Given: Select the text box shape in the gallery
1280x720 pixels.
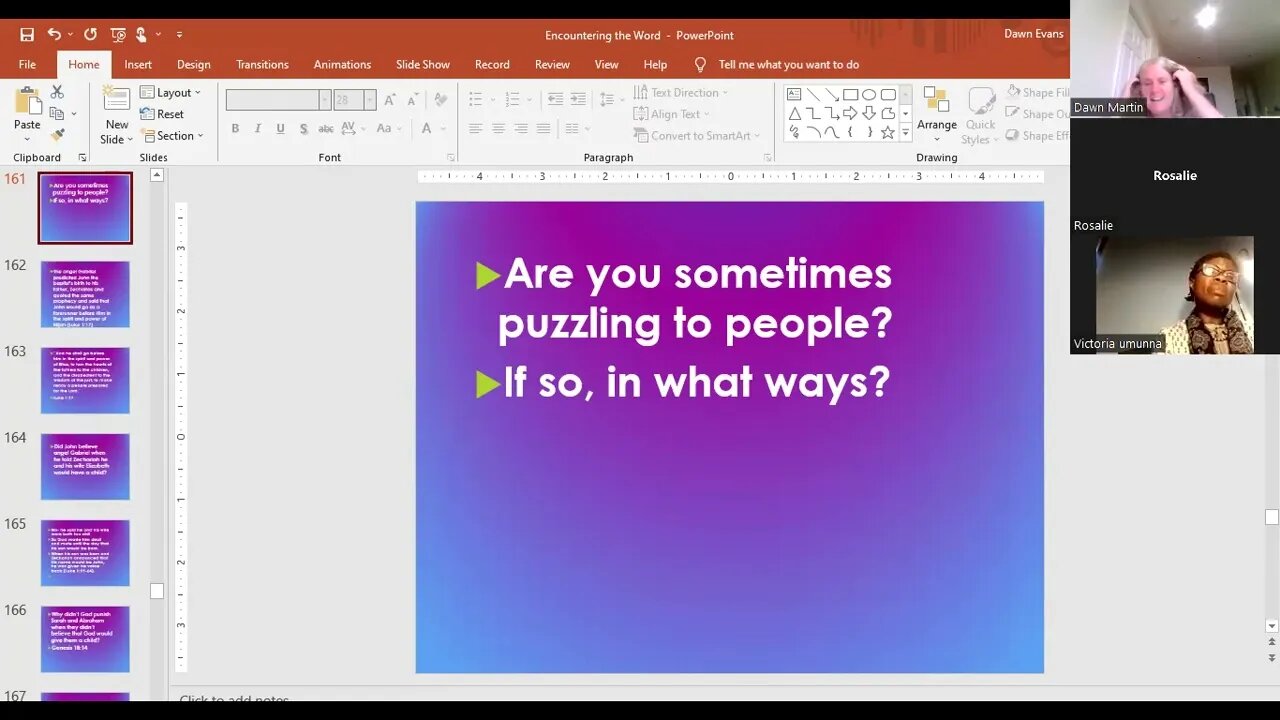Looking at the screenshot, I should [794, 94].
